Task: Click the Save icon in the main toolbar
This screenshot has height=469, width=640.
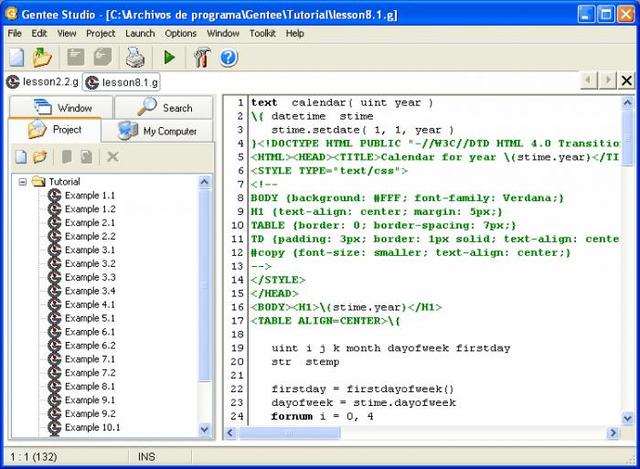Action: [76, 57]
